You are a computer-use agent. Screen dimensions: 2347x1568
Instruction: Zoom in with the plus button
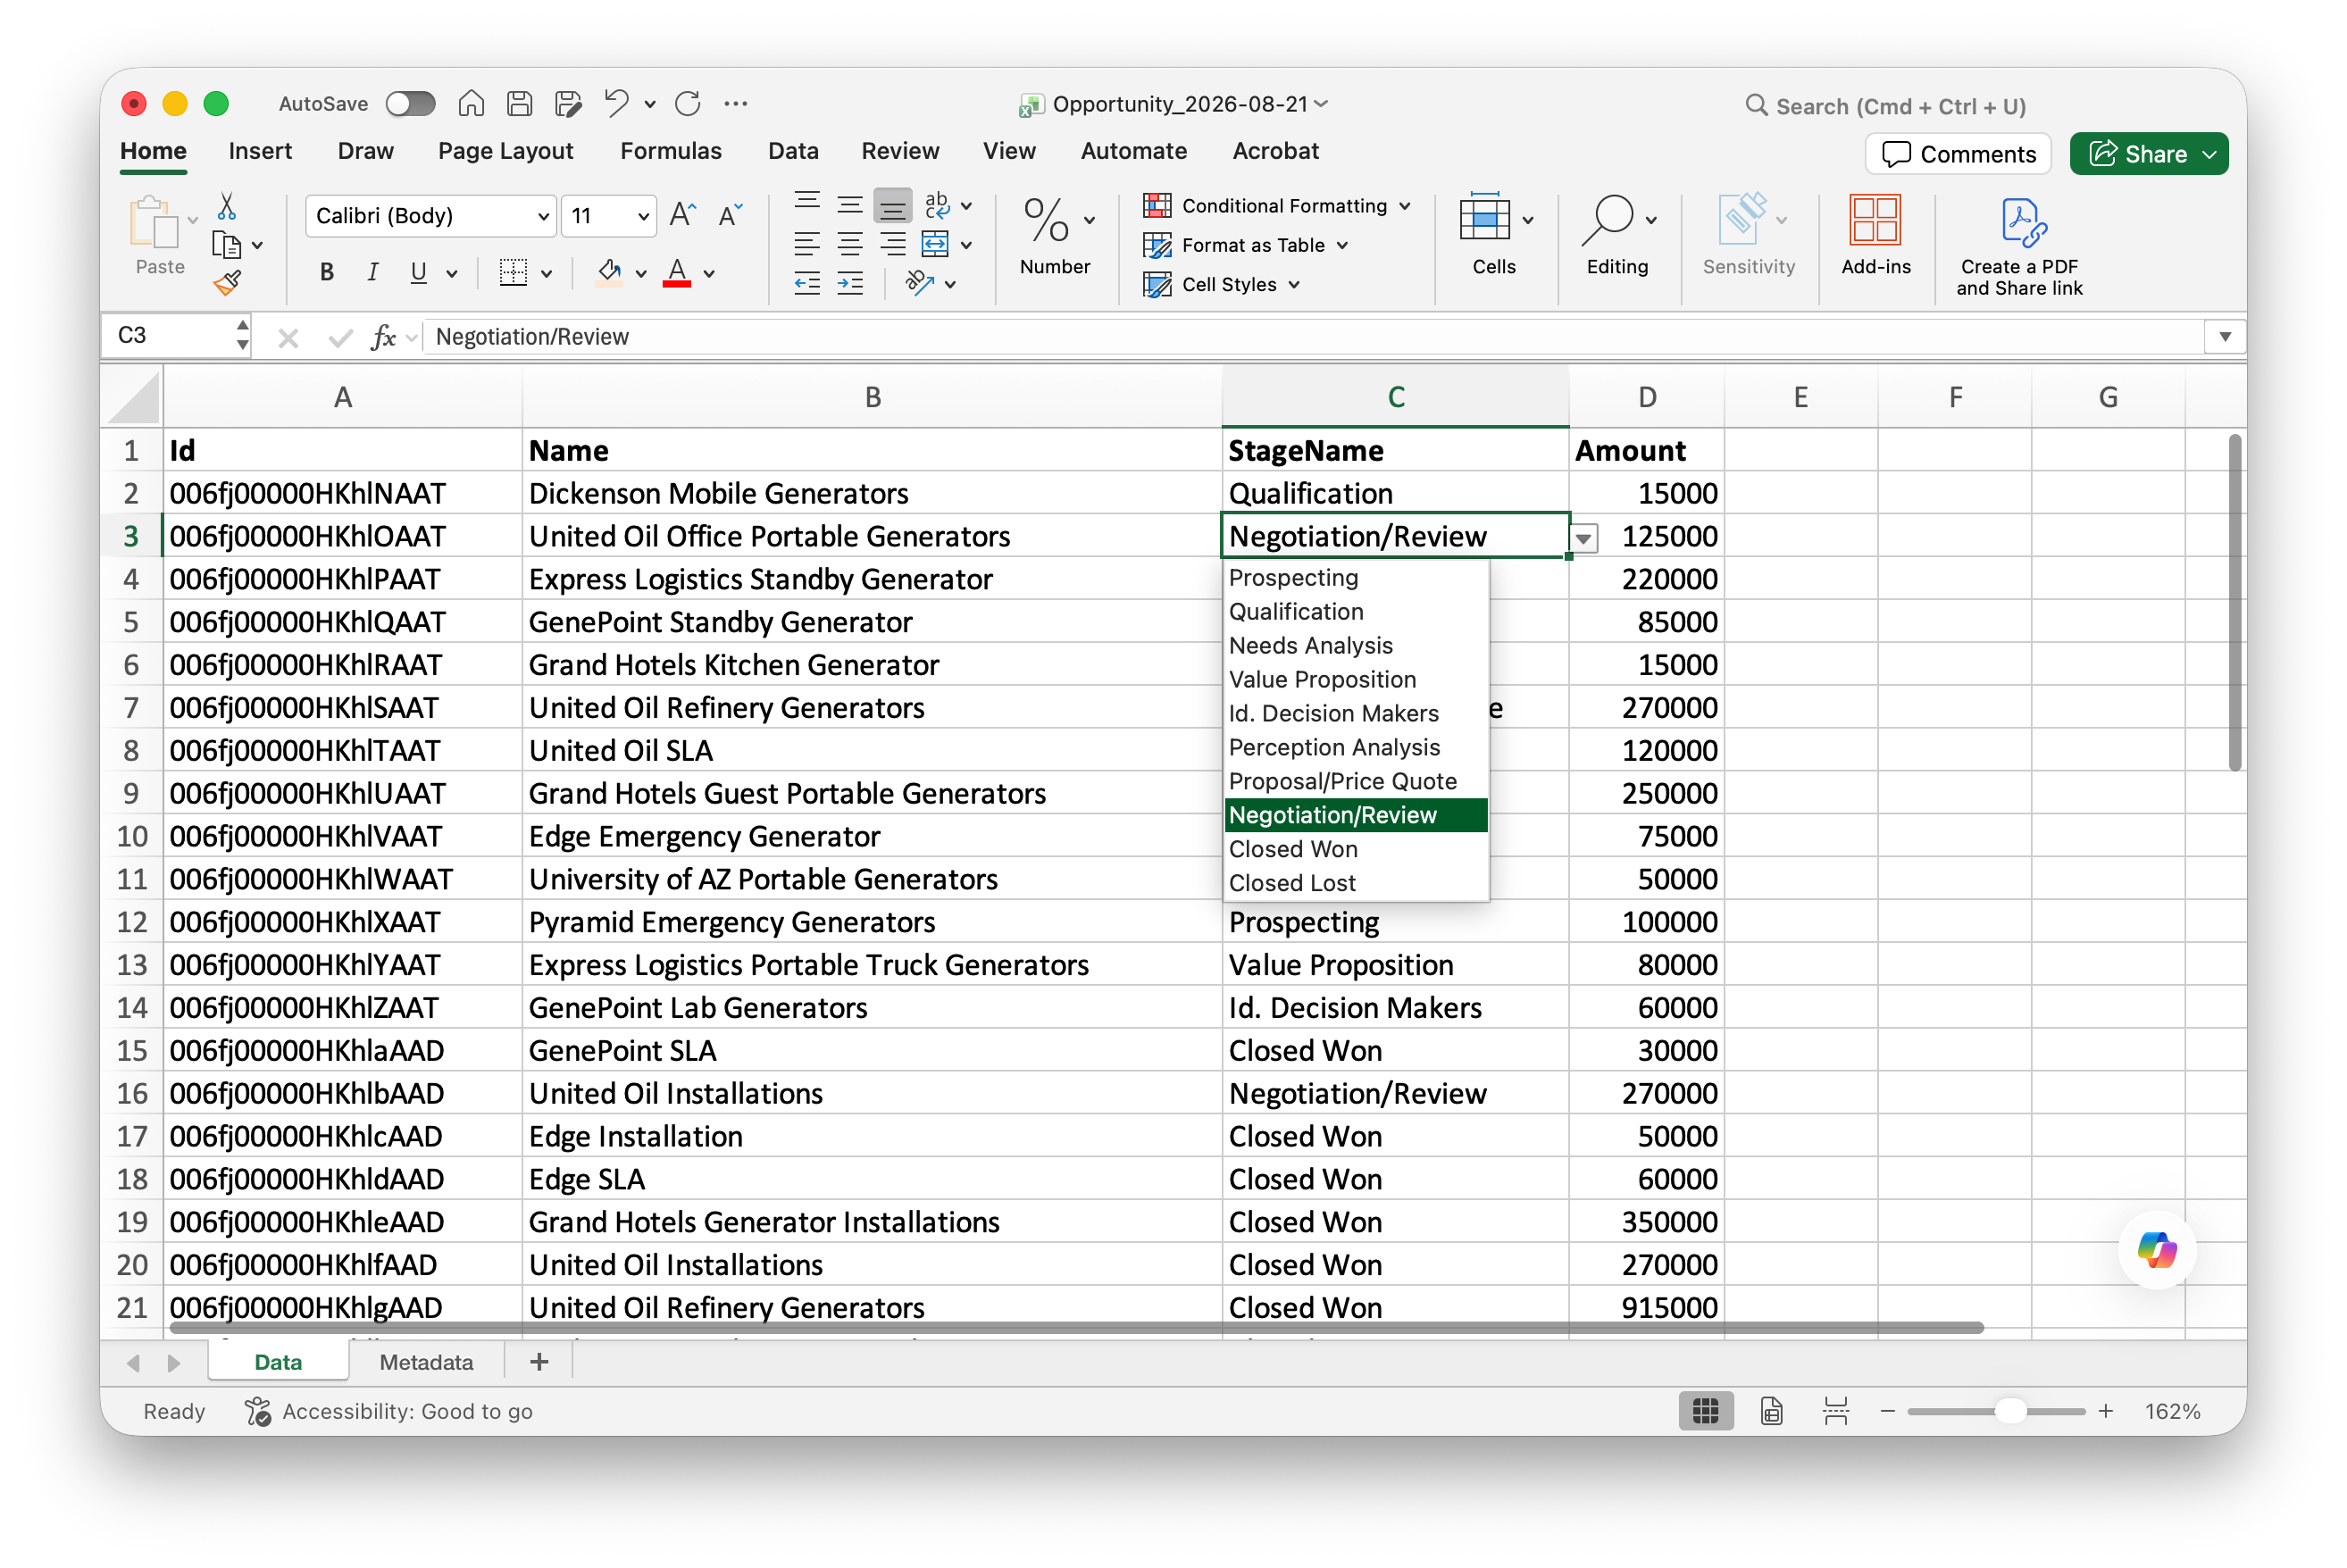2105,1411
